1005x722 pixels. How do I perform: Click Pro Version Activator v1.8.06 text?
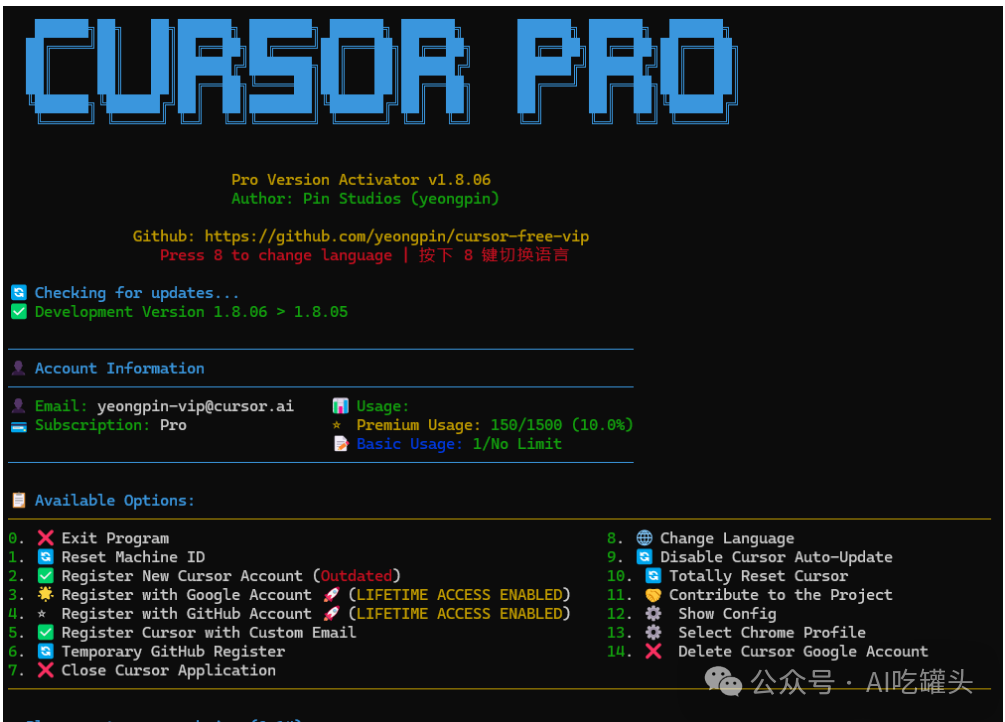[x=361, y=180]
